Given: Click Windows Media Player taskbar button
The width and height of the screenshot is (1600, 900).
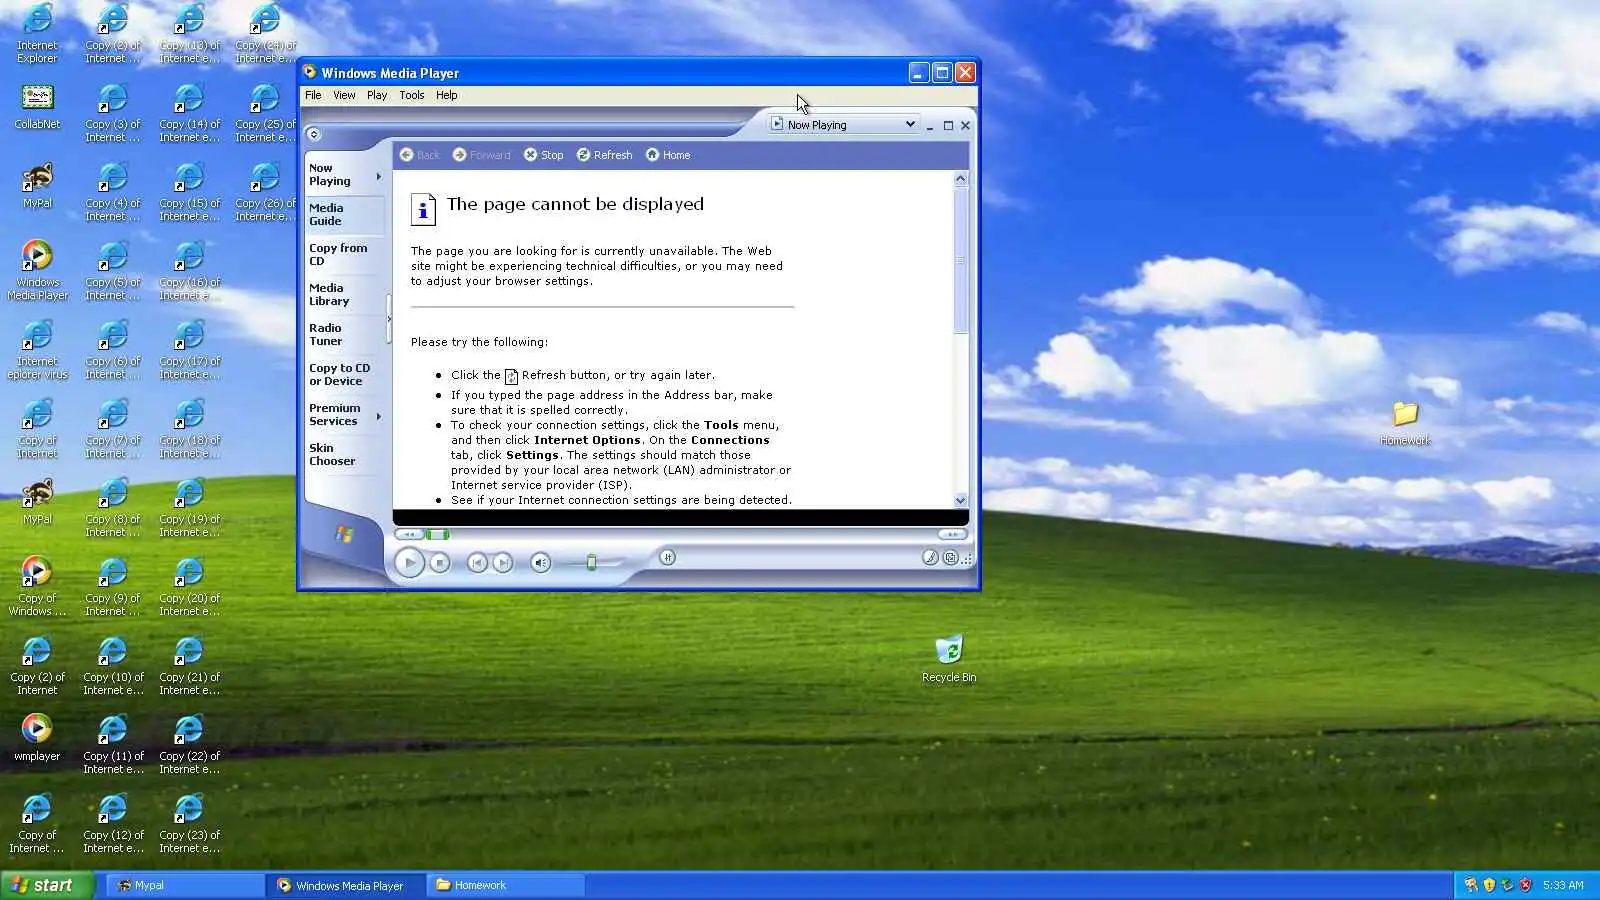Looking at the screenshot, I should (x=345, y=885).
